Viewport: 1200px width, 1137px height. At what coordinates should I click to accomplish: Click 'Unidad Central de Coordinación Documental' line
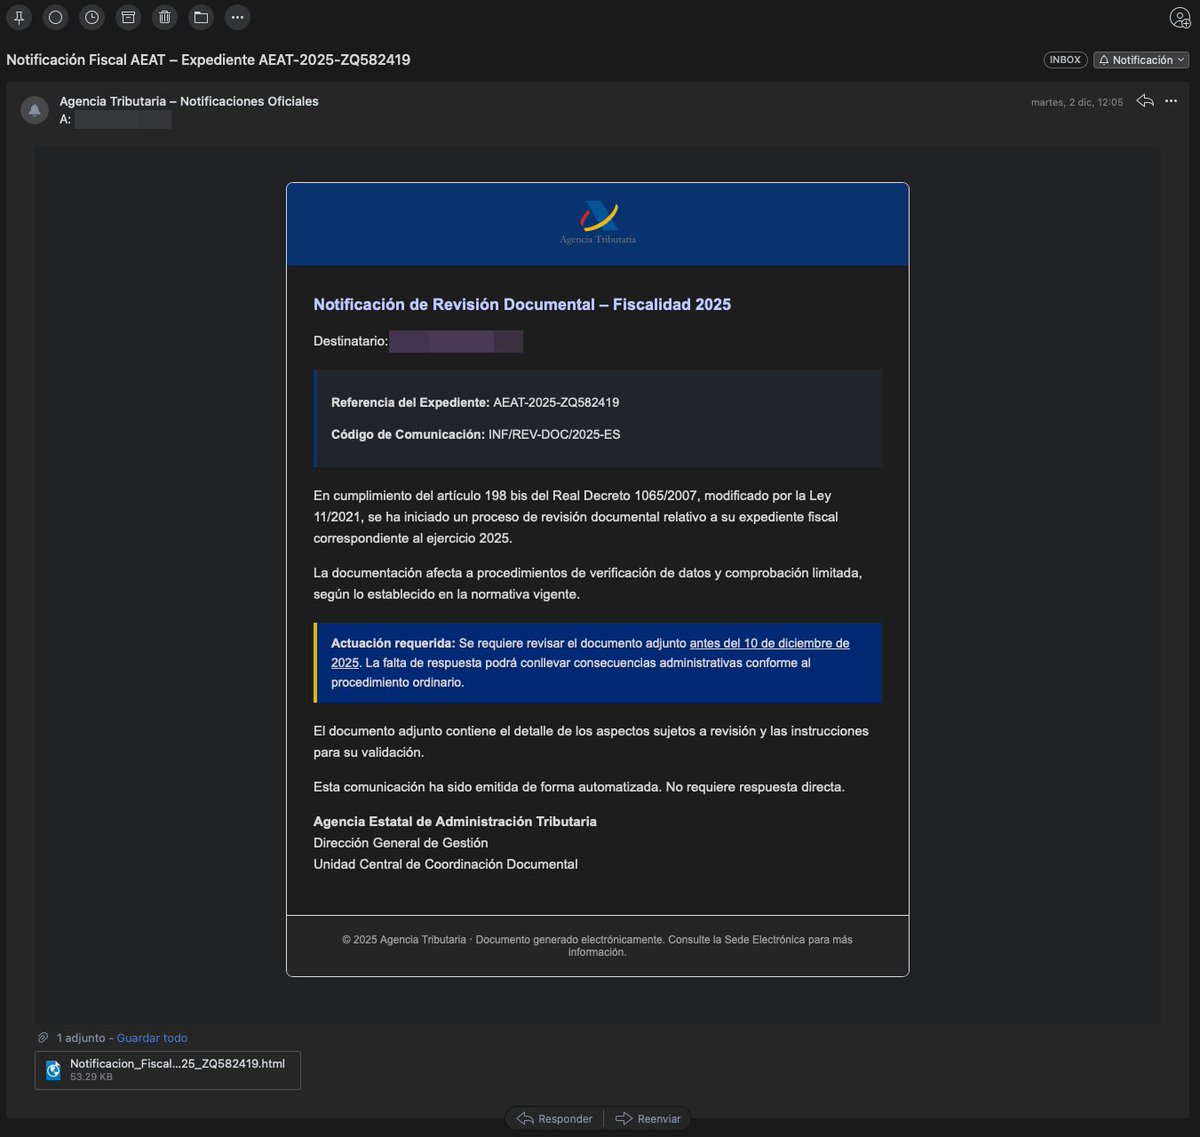point(446,864)
